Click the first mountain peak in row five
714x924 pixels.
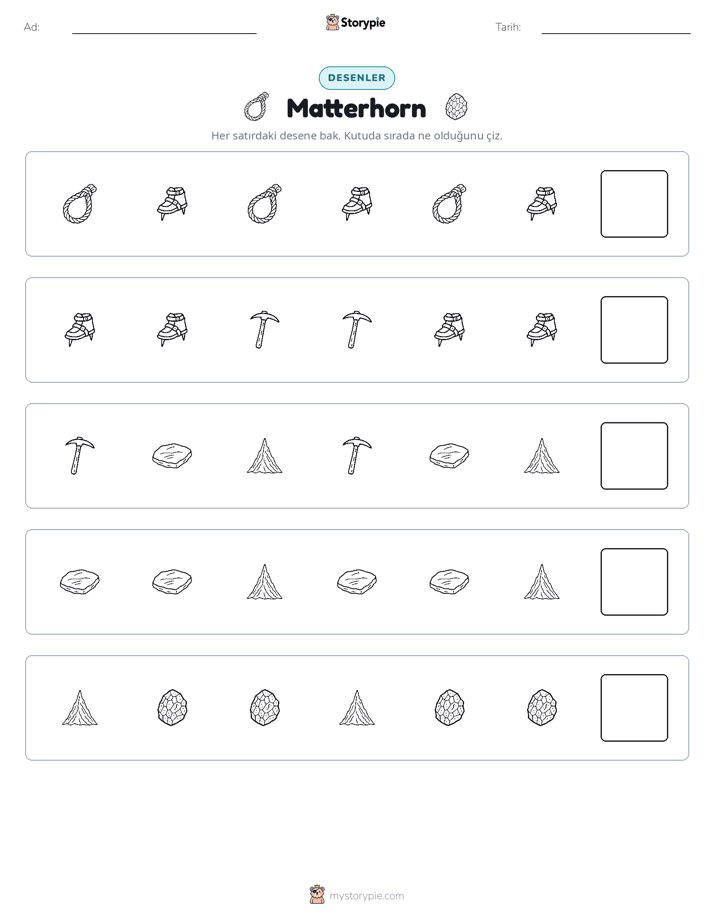pos(80,708)
